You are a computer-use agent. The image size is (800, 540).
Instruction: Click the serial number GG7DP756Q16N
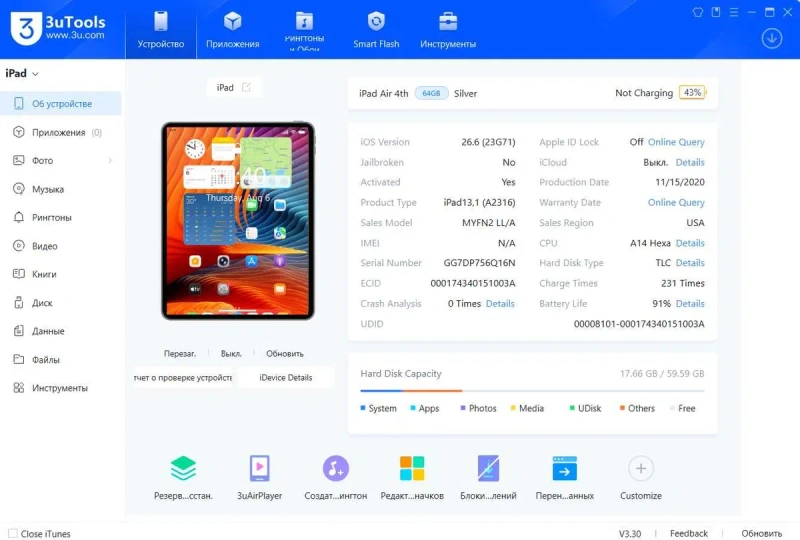(479, 263)
